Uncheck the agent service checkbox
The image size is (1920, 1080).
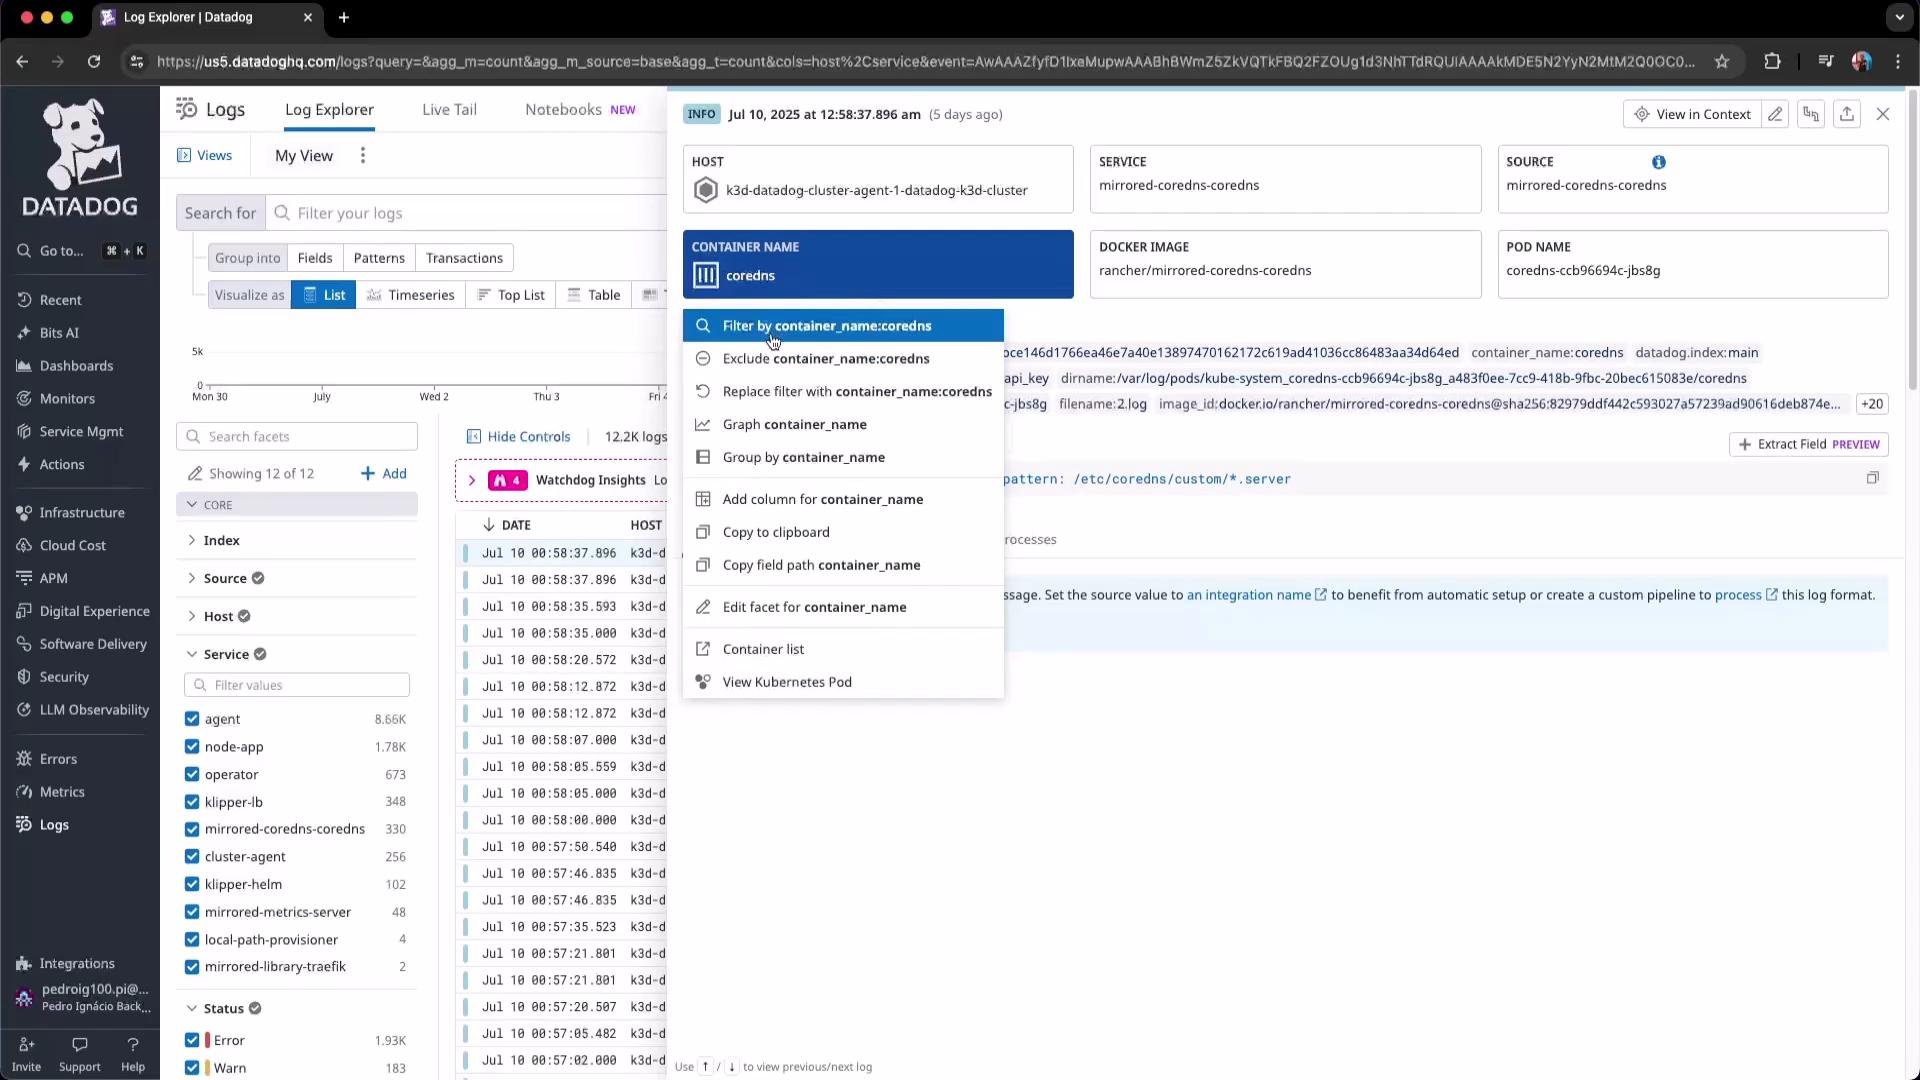[x=192, y=719]
